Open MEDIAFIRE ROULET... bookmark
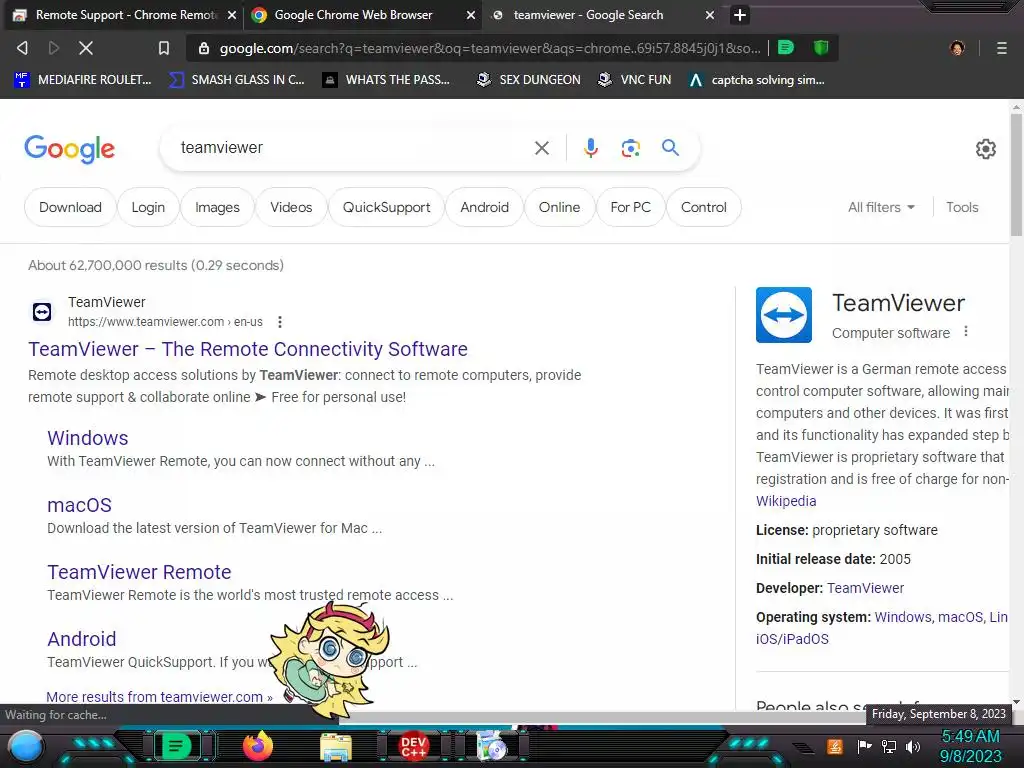Image resolution: width=1024 pixels, height=768 pixels. click(x=83, y=80)
